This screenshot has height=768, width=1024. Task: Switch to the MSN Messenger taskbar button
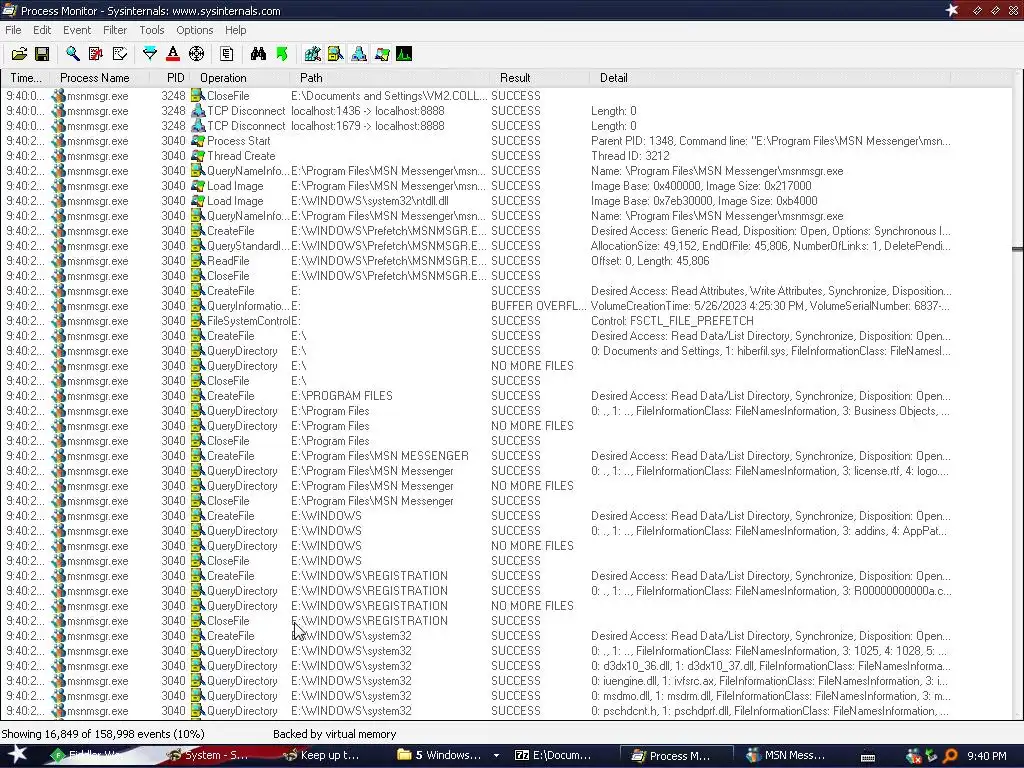787,756
